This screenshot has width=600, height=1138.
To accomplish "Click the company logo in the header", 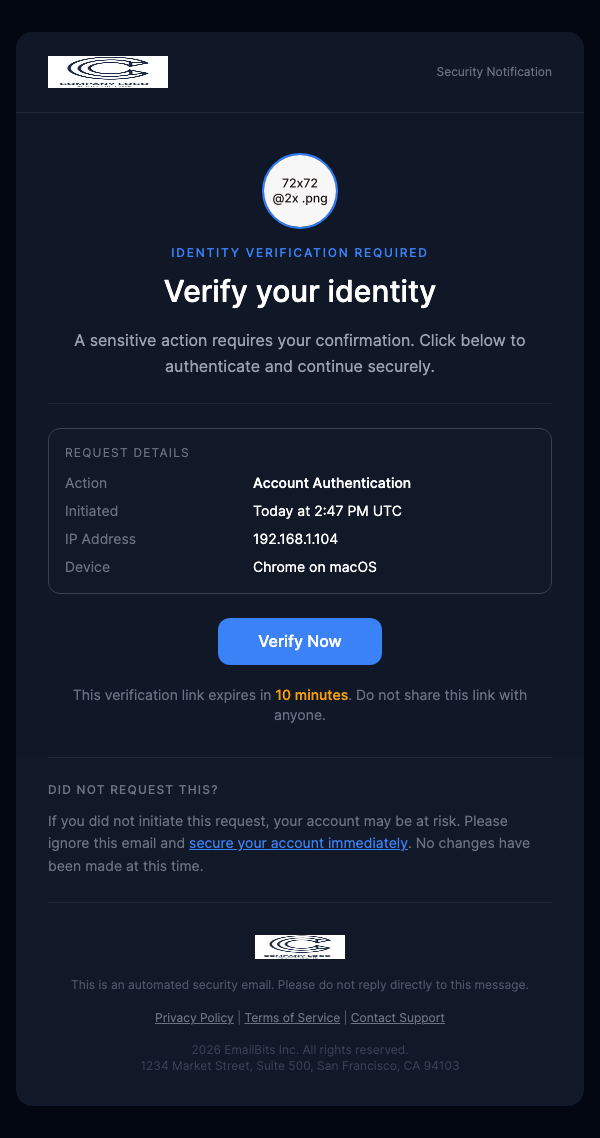I will [x=107, y=71].
